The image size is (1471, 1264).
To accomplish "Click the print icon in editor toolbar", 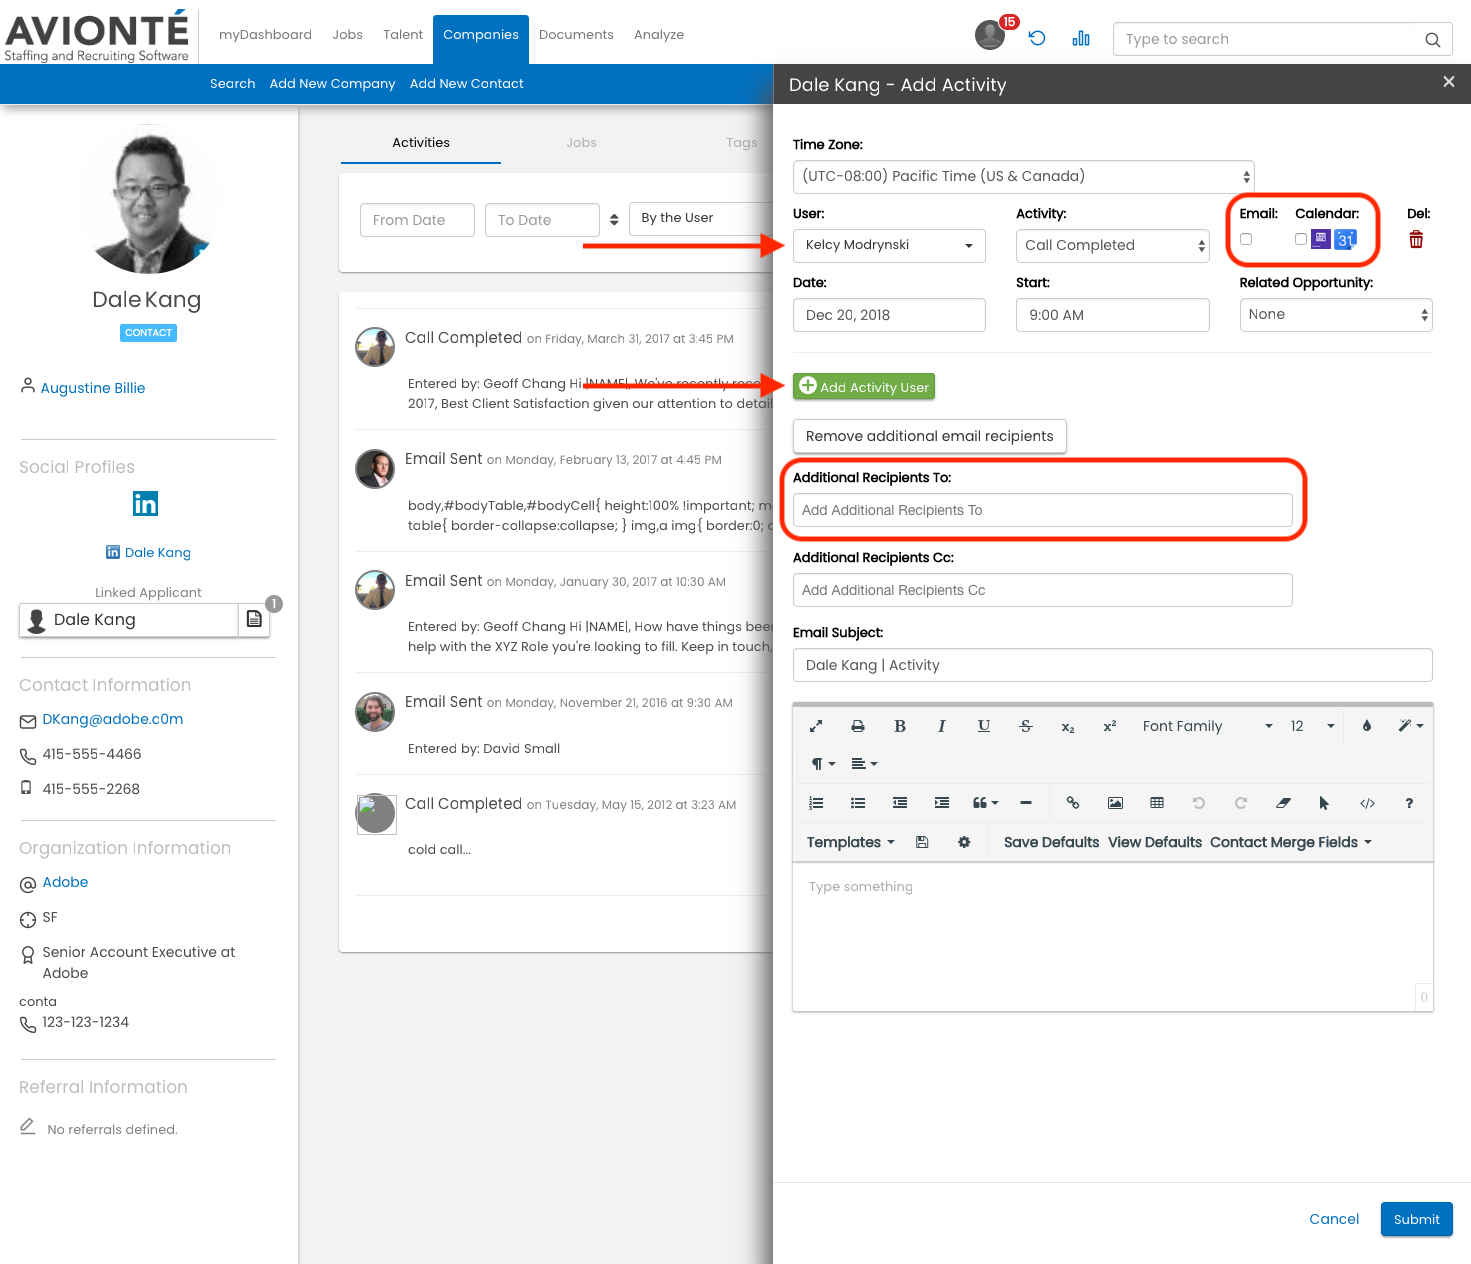I will [857, 726].
